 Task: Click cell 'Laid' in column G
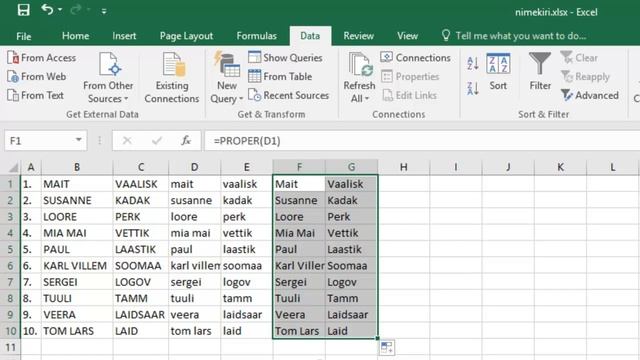click(351, 331)
